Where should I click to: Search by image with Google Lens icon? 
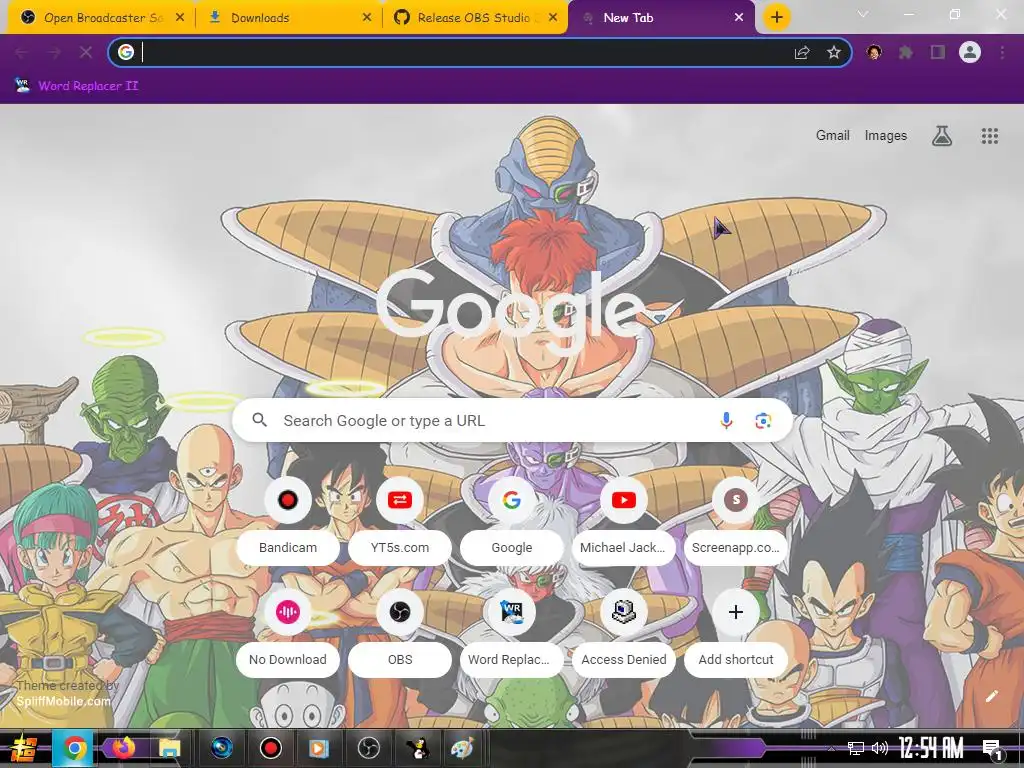763,421
